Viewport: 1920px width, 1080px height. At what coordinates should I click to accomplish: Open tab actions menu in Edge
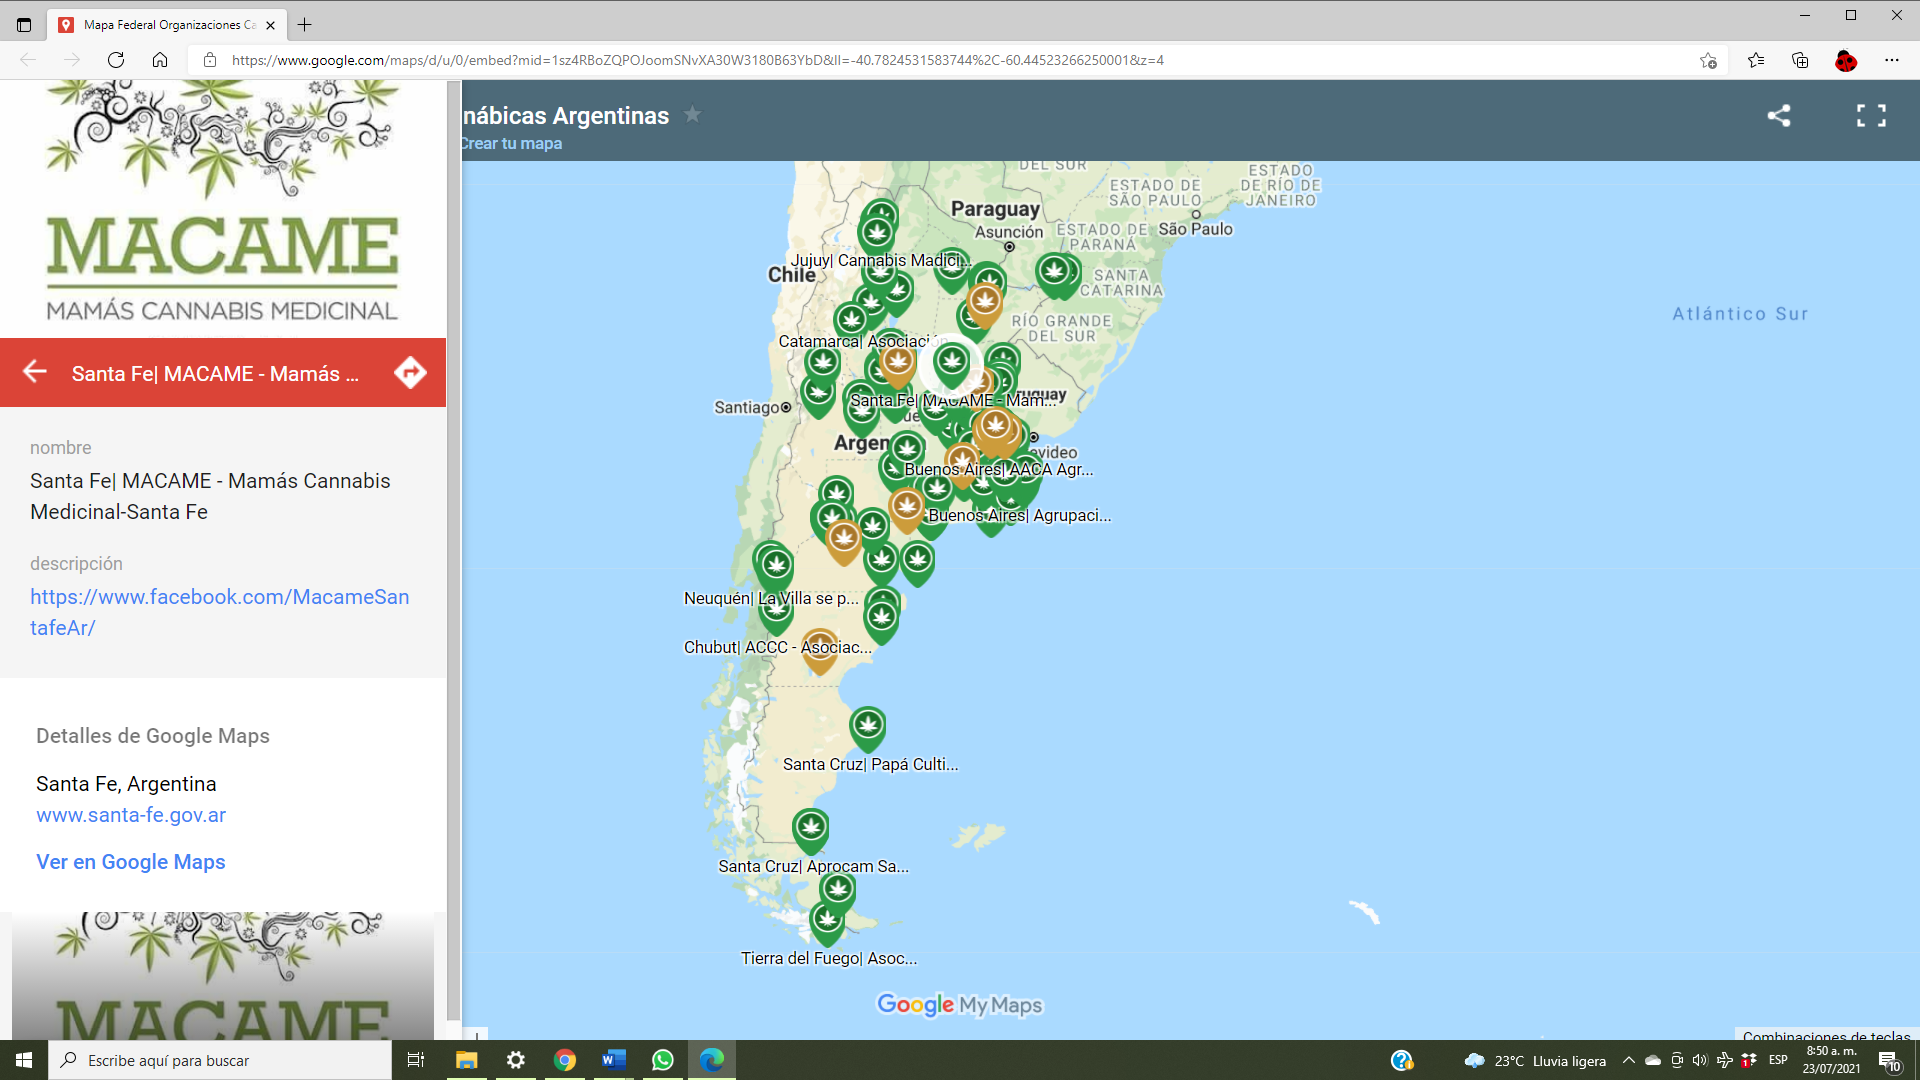click(x=24, y=25)
